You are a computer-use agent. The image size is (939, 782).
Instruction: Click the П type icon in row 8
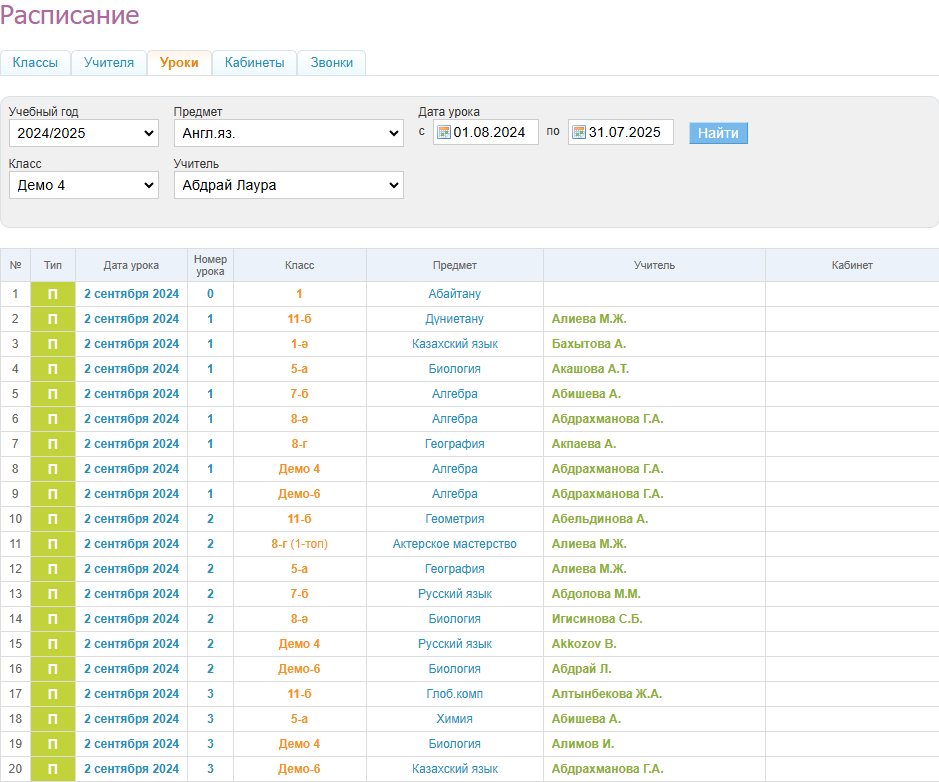pos(53,469)
